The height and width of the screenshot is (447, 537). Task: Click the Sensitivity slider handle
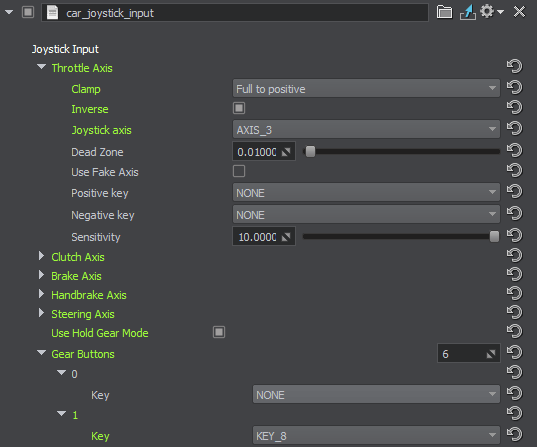point(494,236)
